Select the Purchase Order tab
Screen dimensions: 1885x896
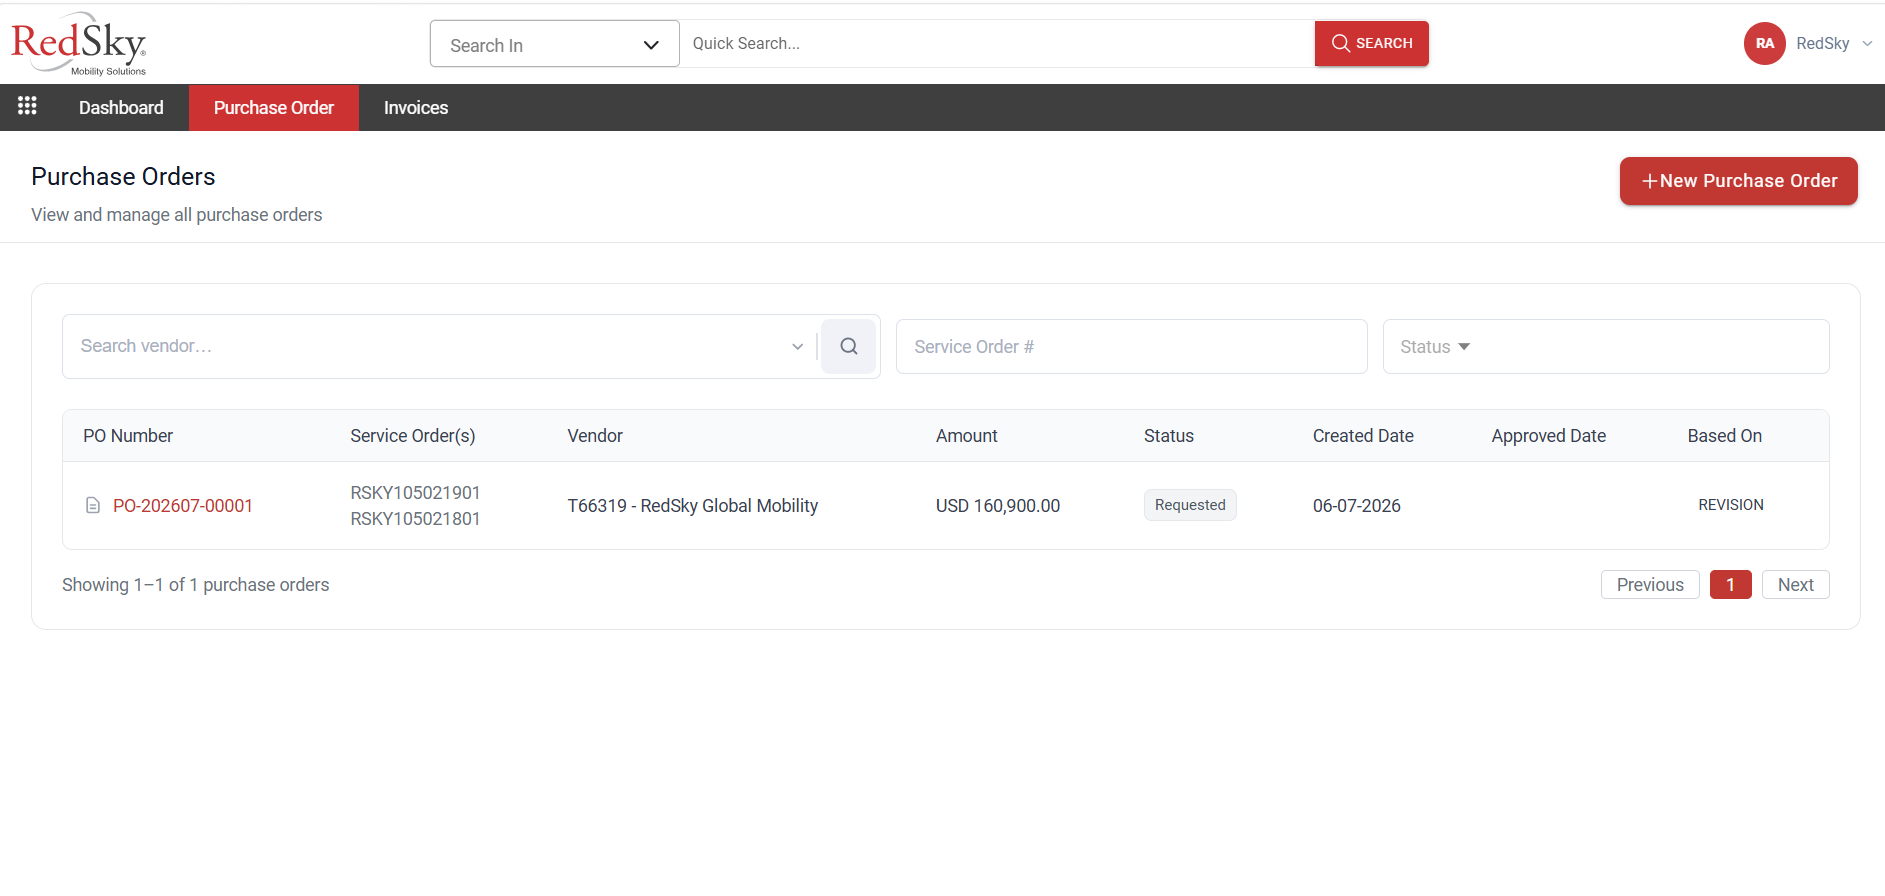coord(274,108)
